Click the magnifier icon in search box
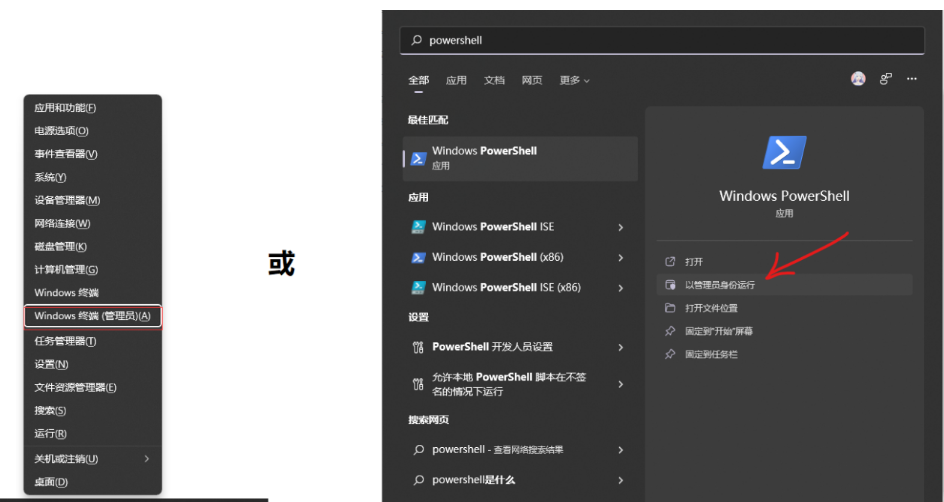 point(416,40)
